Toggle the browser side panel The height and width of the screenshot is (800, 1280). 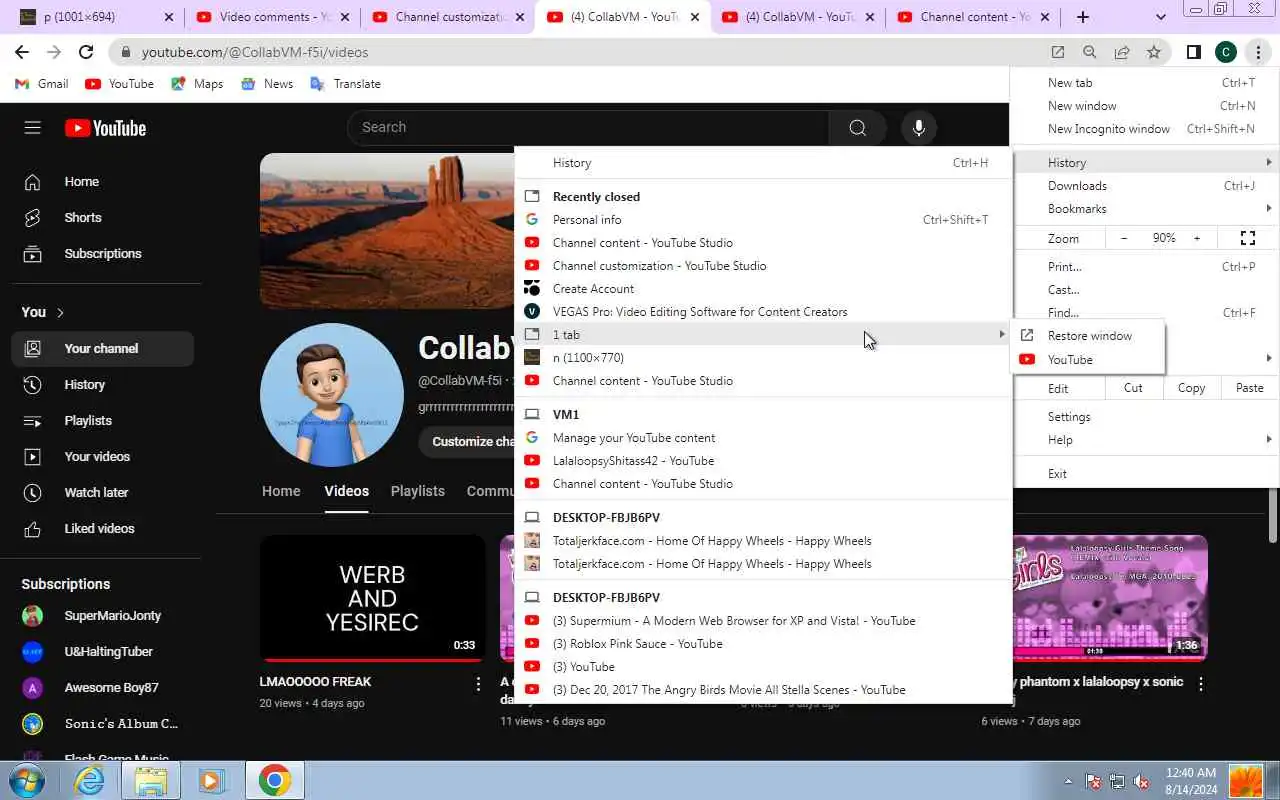point(1193,52)
